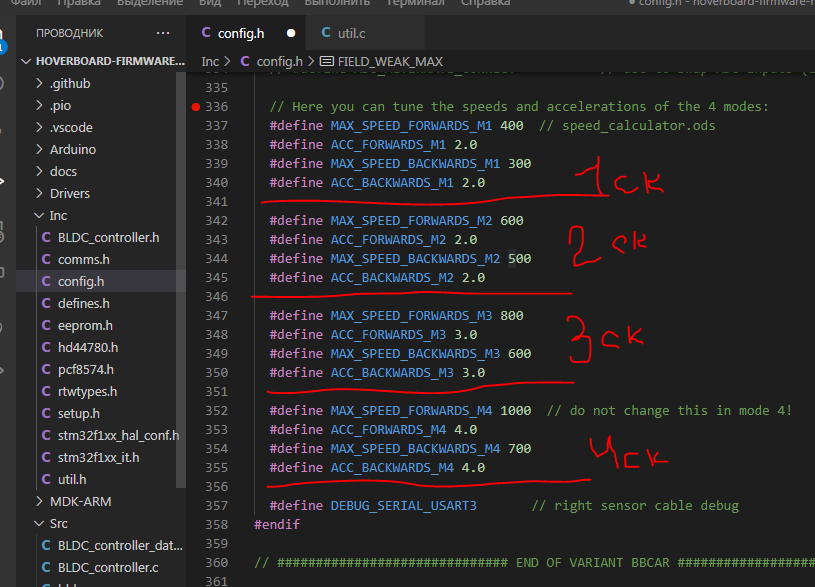This screenshot has width=815, height=587.
Task: Remove the breakpoint on line 336
Action: click(x=194, y=106)
